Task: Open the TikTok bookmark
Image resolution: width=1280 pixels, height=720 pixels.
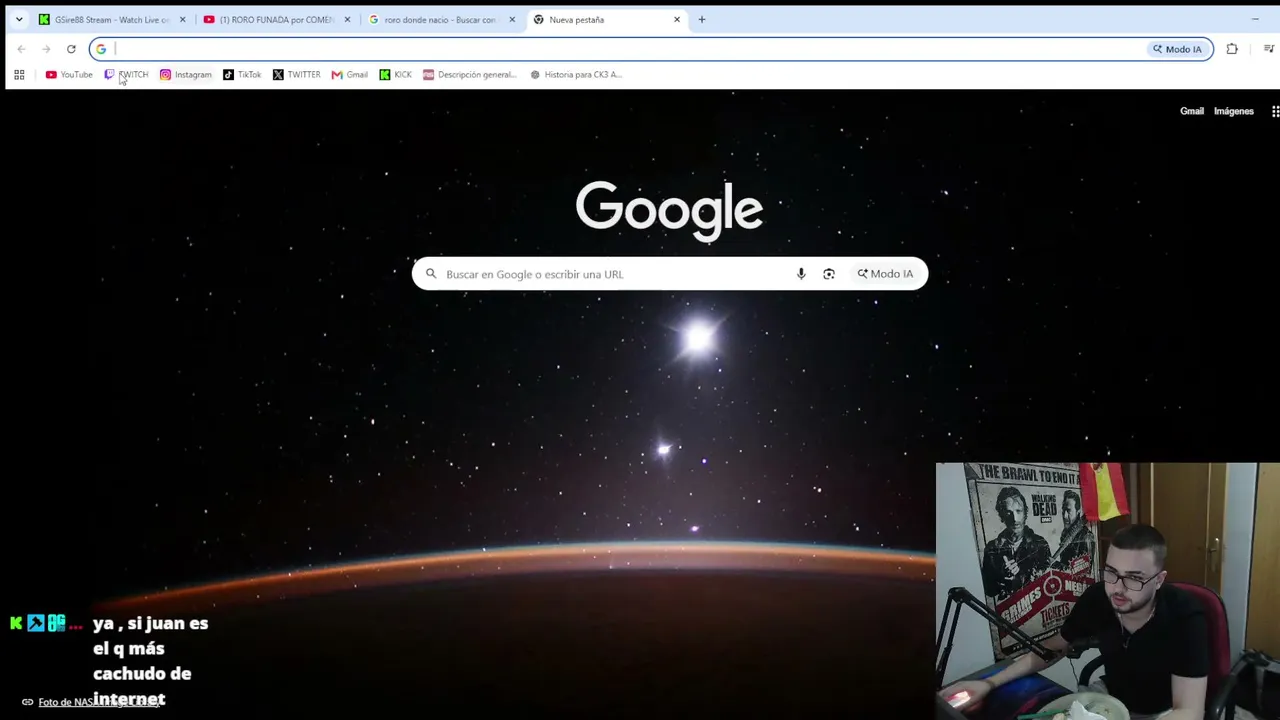Action: click(x=242, y=75)
